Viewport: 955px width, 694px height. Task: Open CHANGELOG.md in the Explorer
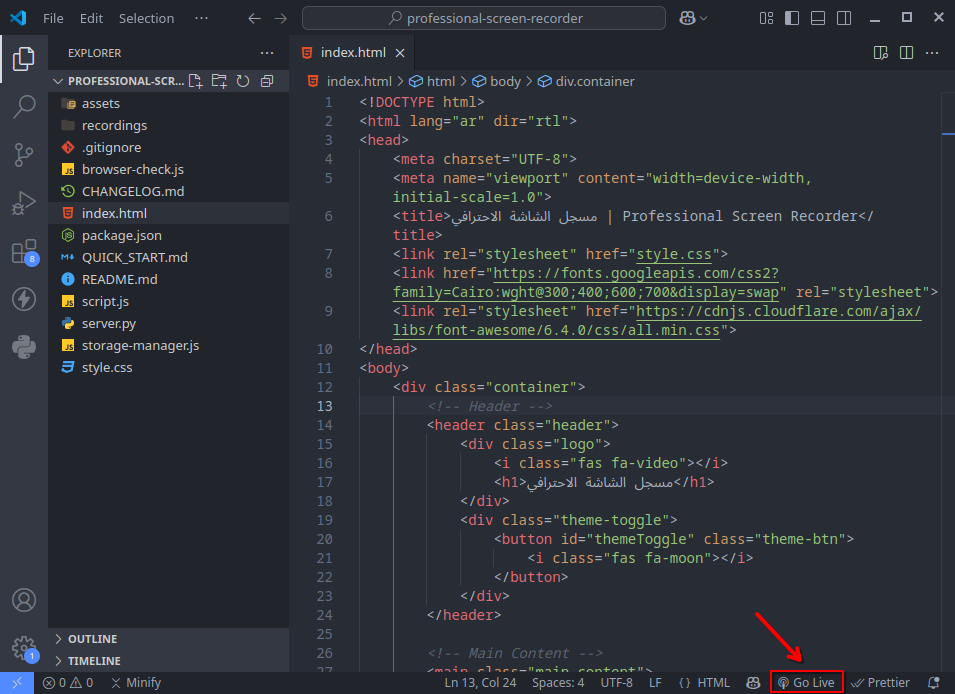(168, 191)
